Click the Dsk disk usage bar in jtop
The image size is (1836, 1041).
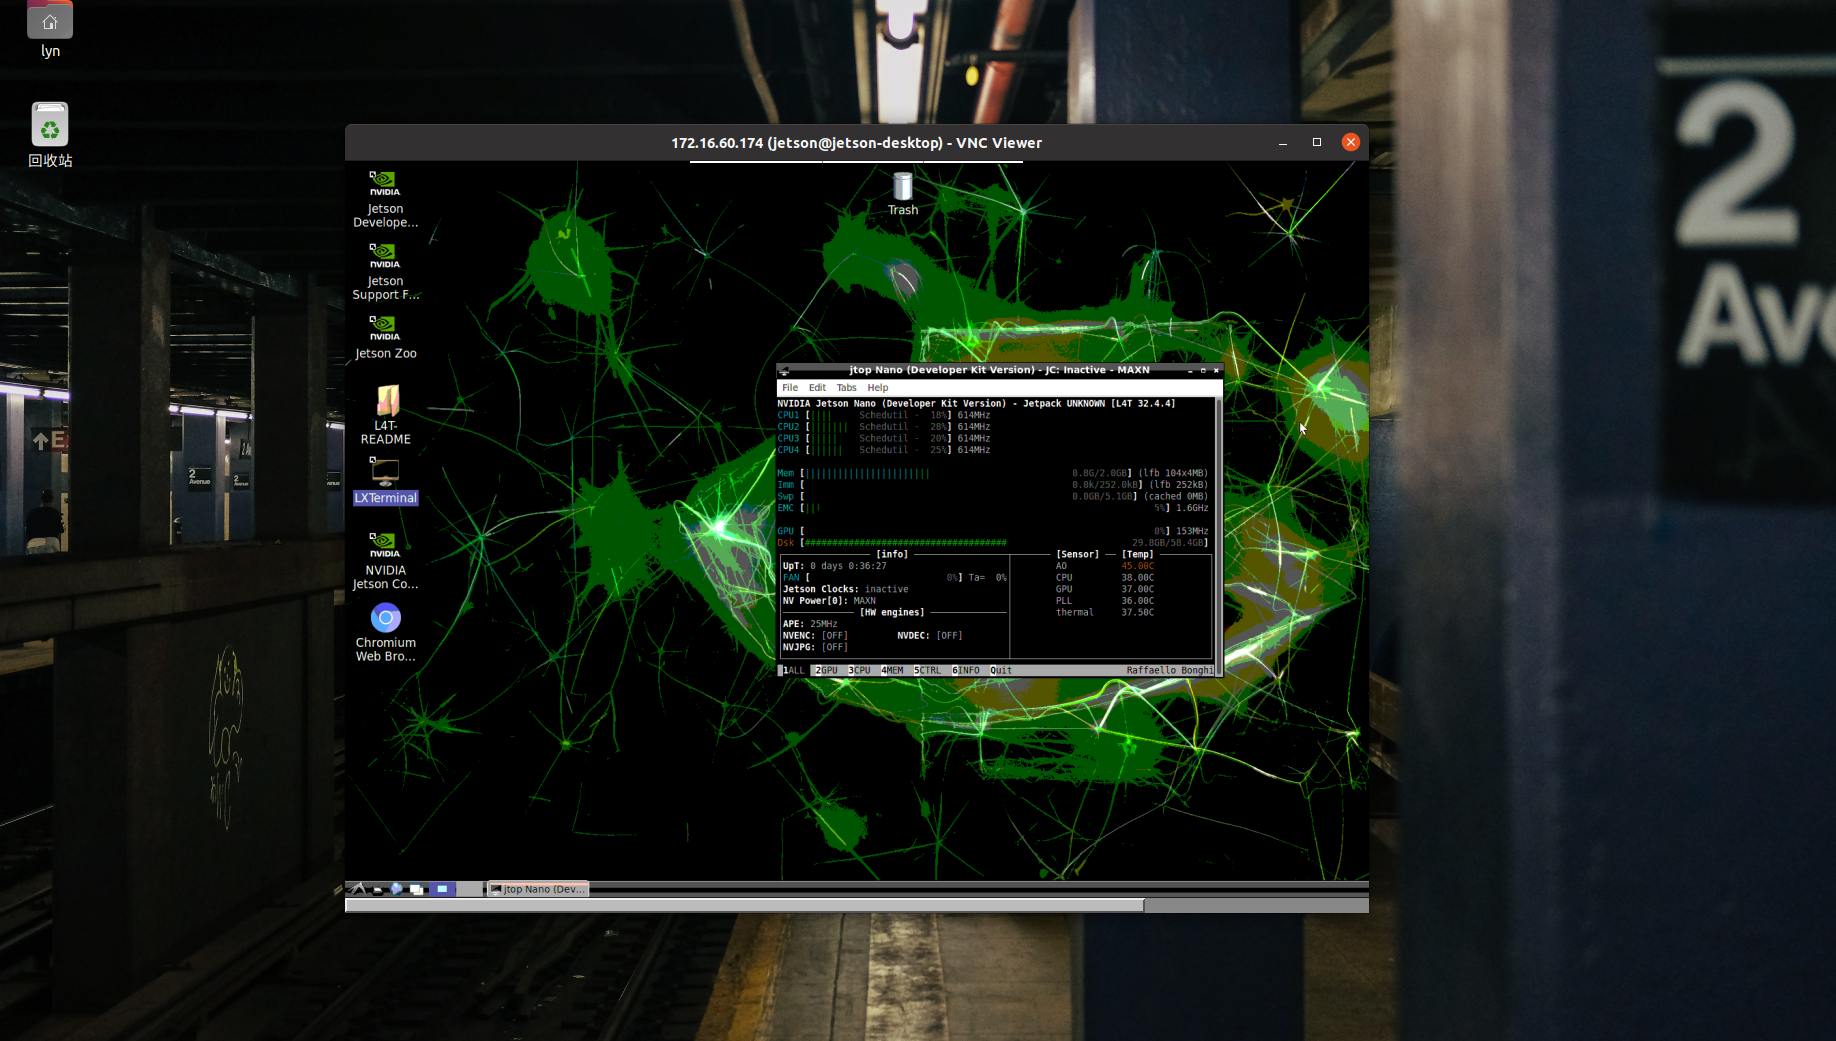click(x=993, y=543)
